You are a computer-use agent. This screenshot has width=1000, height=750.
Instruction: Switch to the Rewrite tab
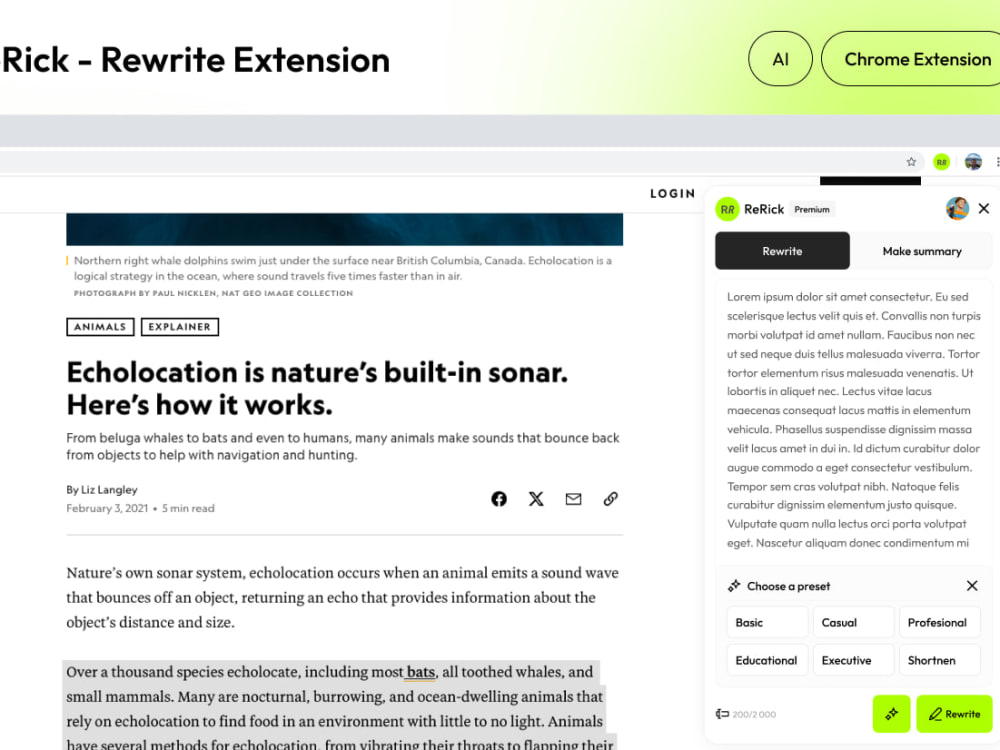783,251
